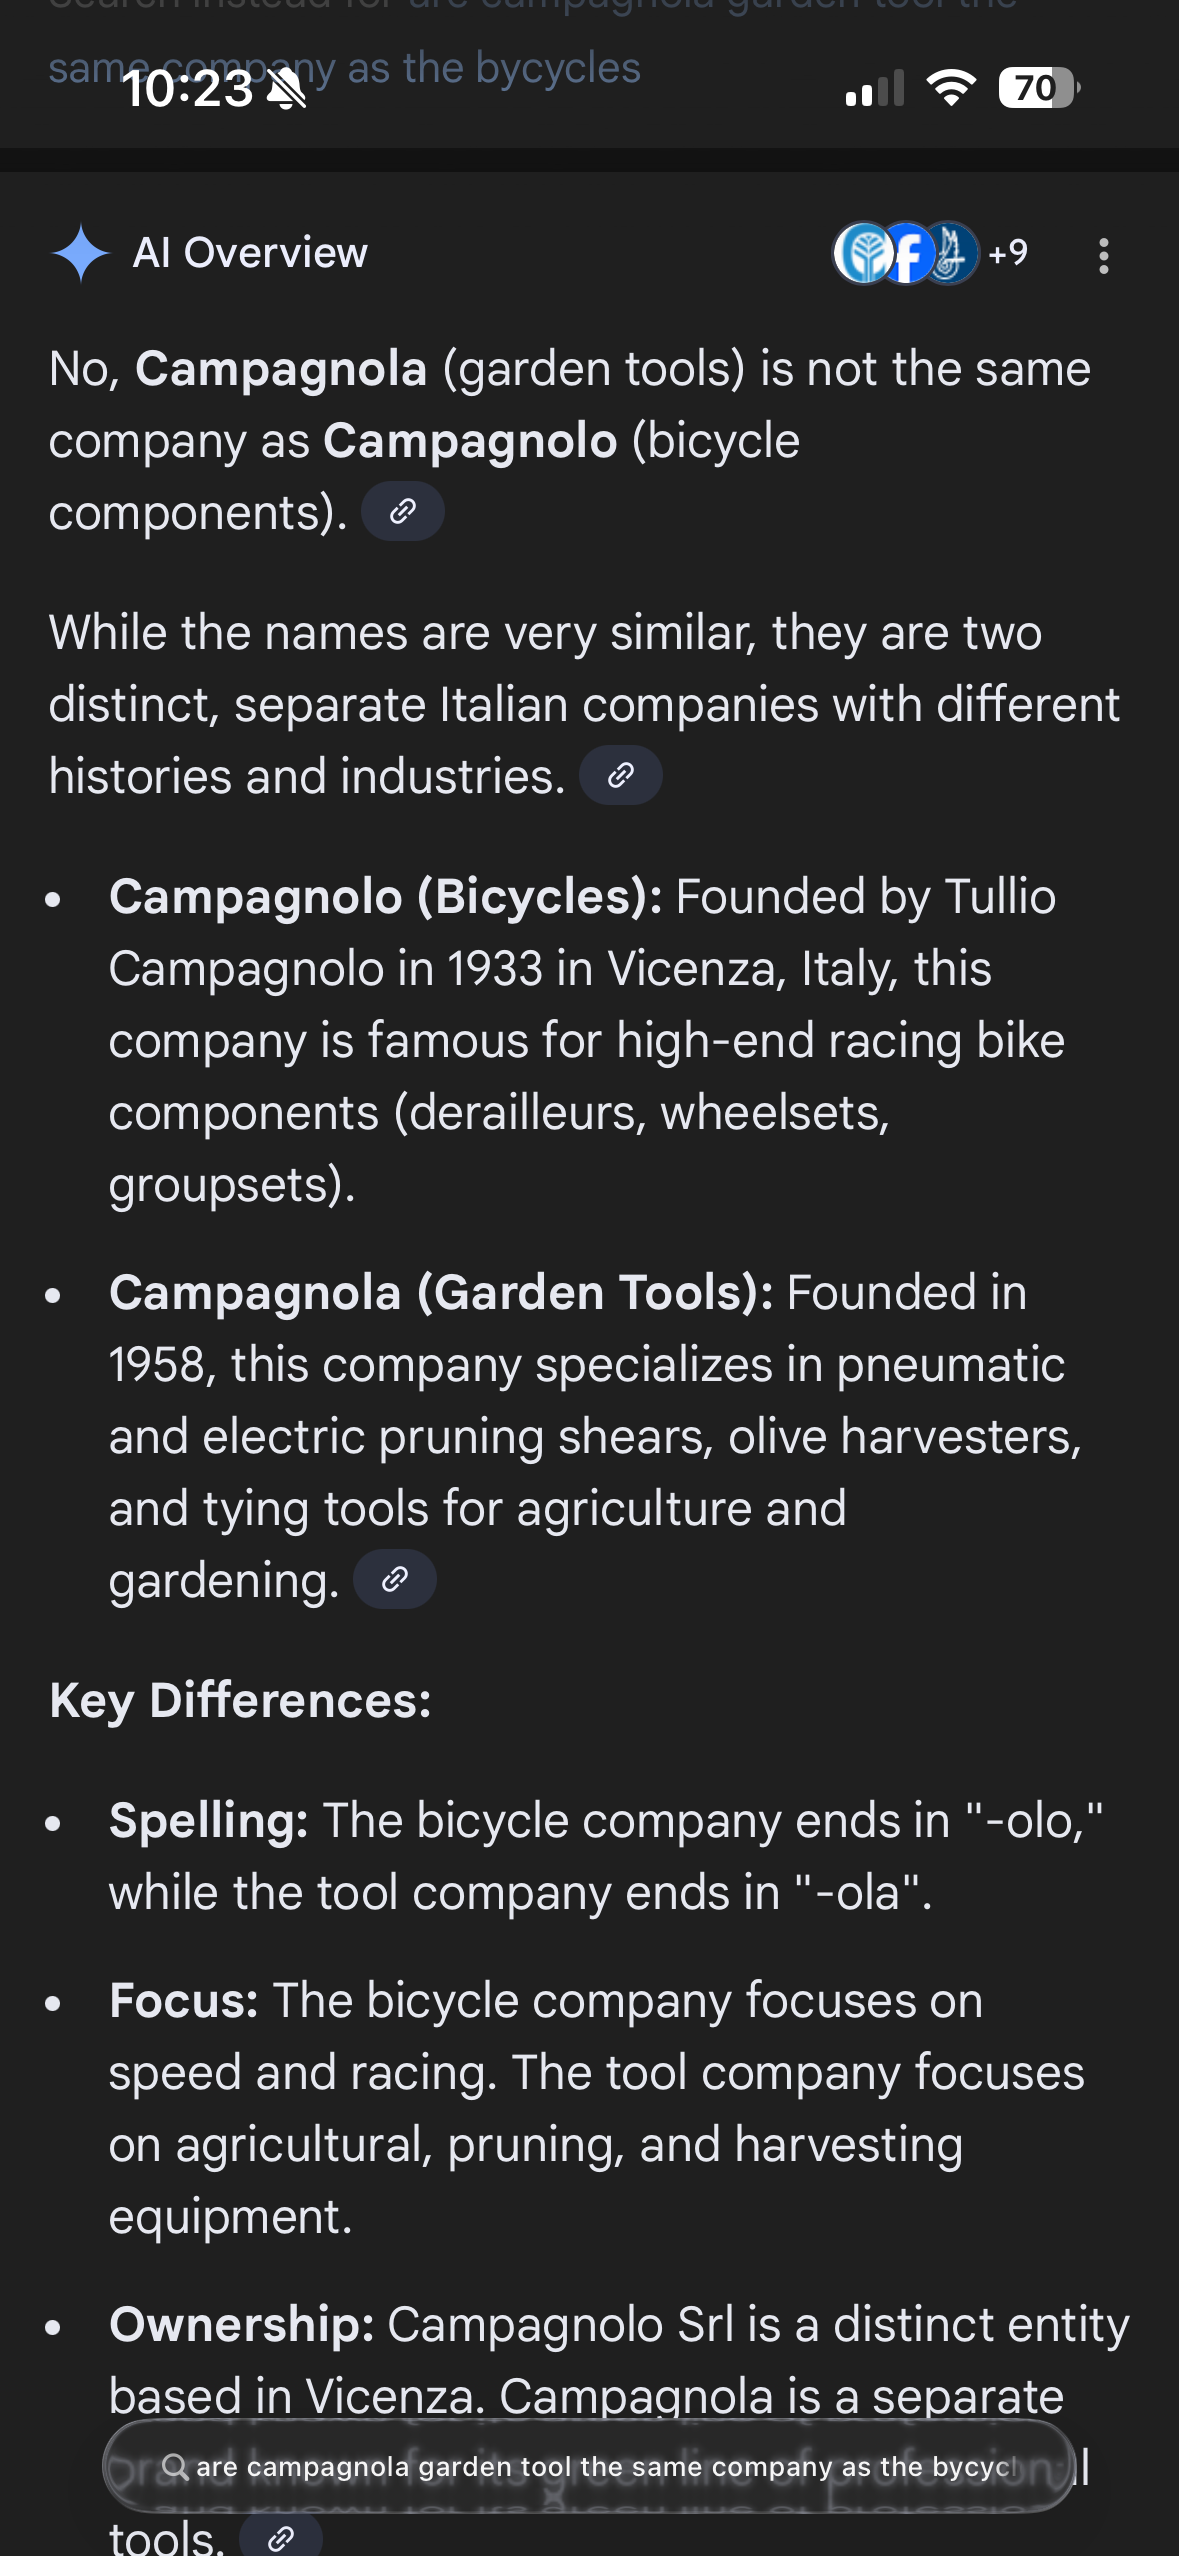Tap the magnifier icon in the search bar
Image resolution: width=1179 pixels, height=2556 pixels.
(175, 2467)
